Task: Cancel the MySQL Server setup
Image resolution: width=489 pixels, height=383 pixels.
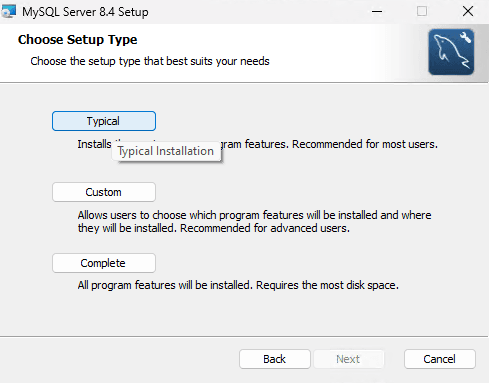Action: (x=440, y=359)
